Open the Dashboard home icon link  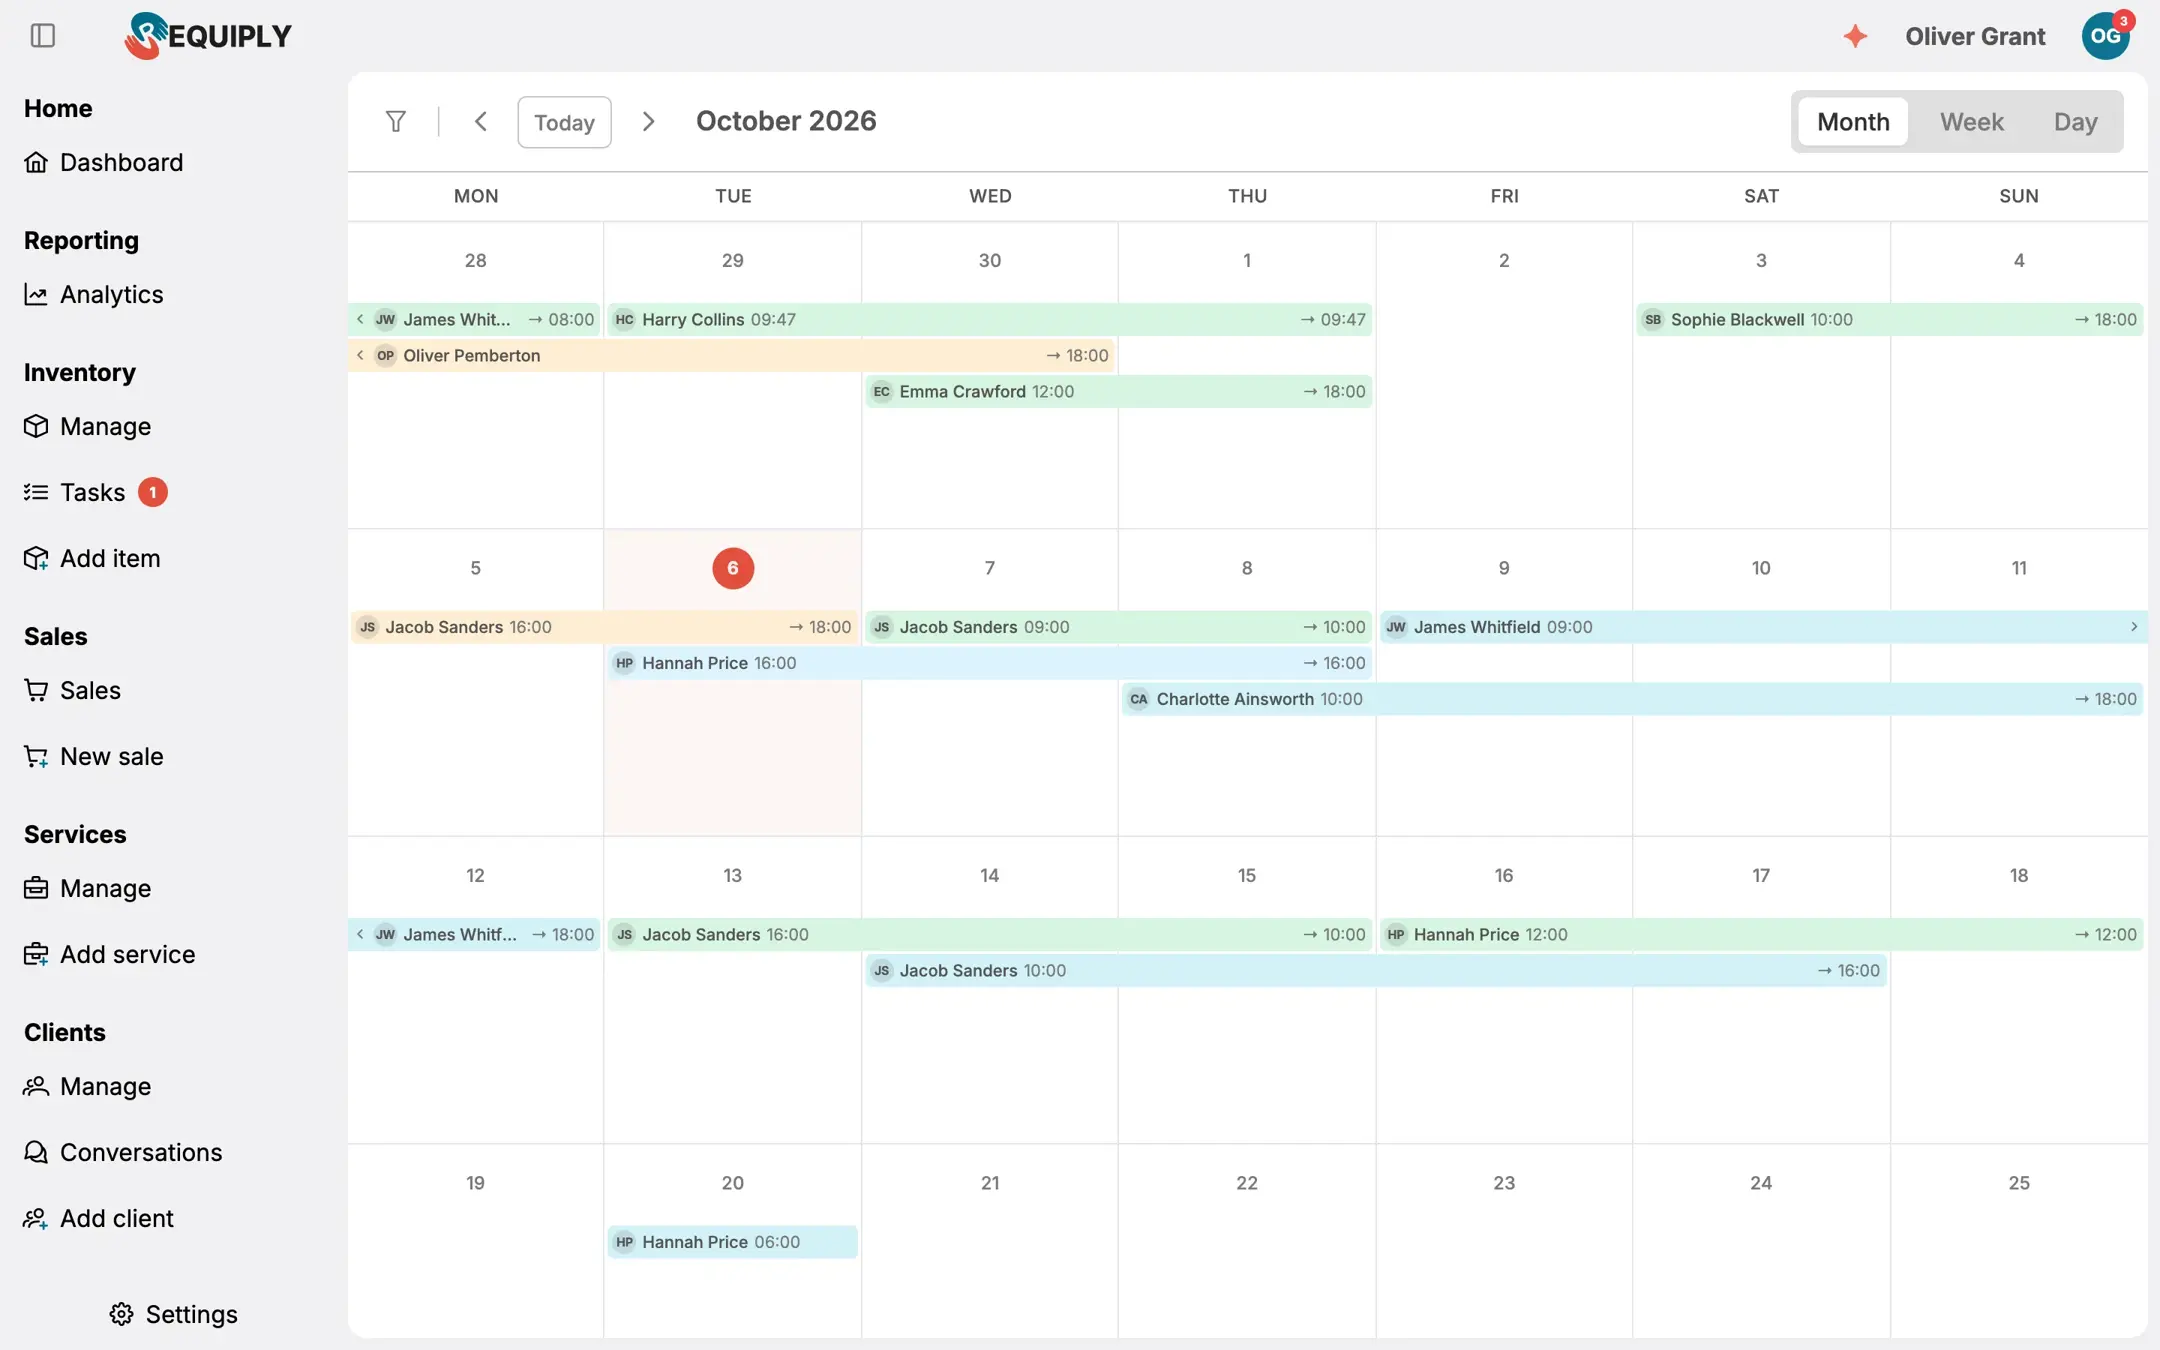(x=36, y=162)
